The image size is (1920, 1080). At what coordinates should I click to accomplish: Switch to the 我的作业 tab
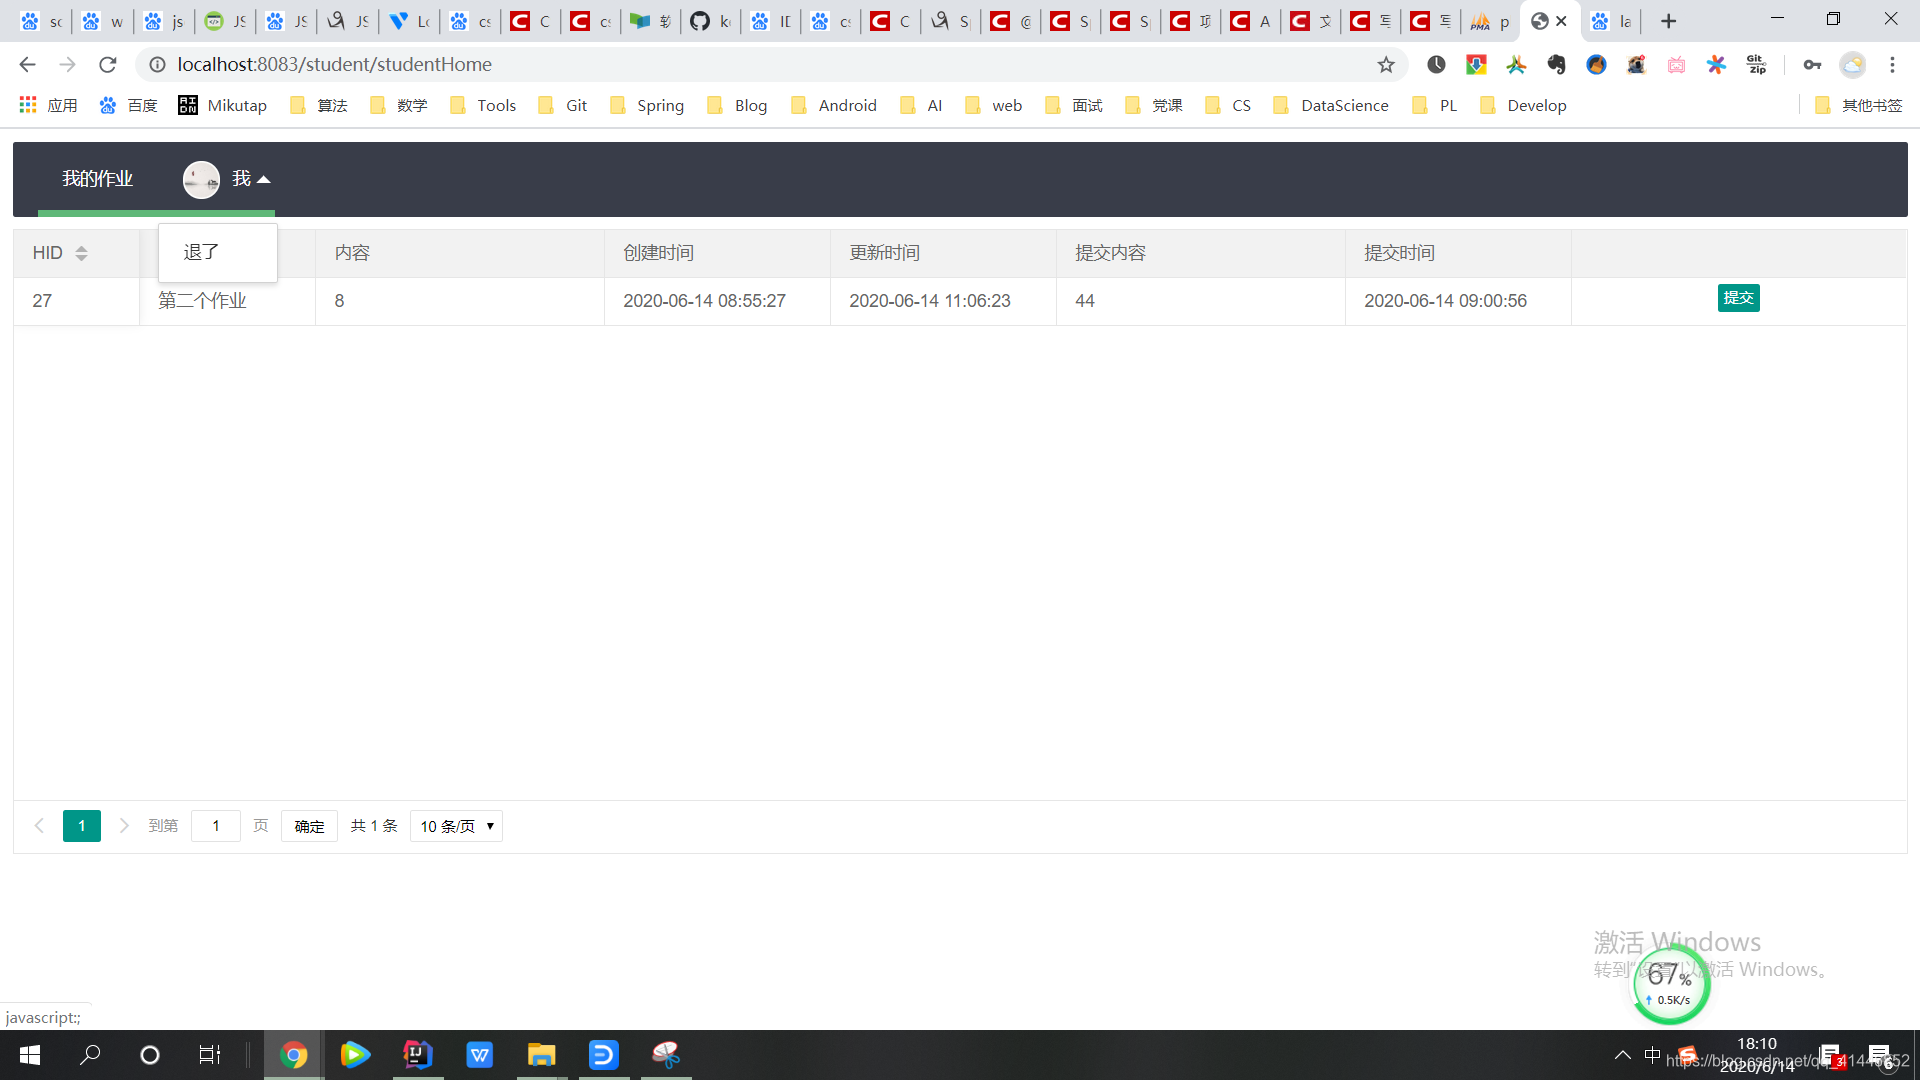96,178
